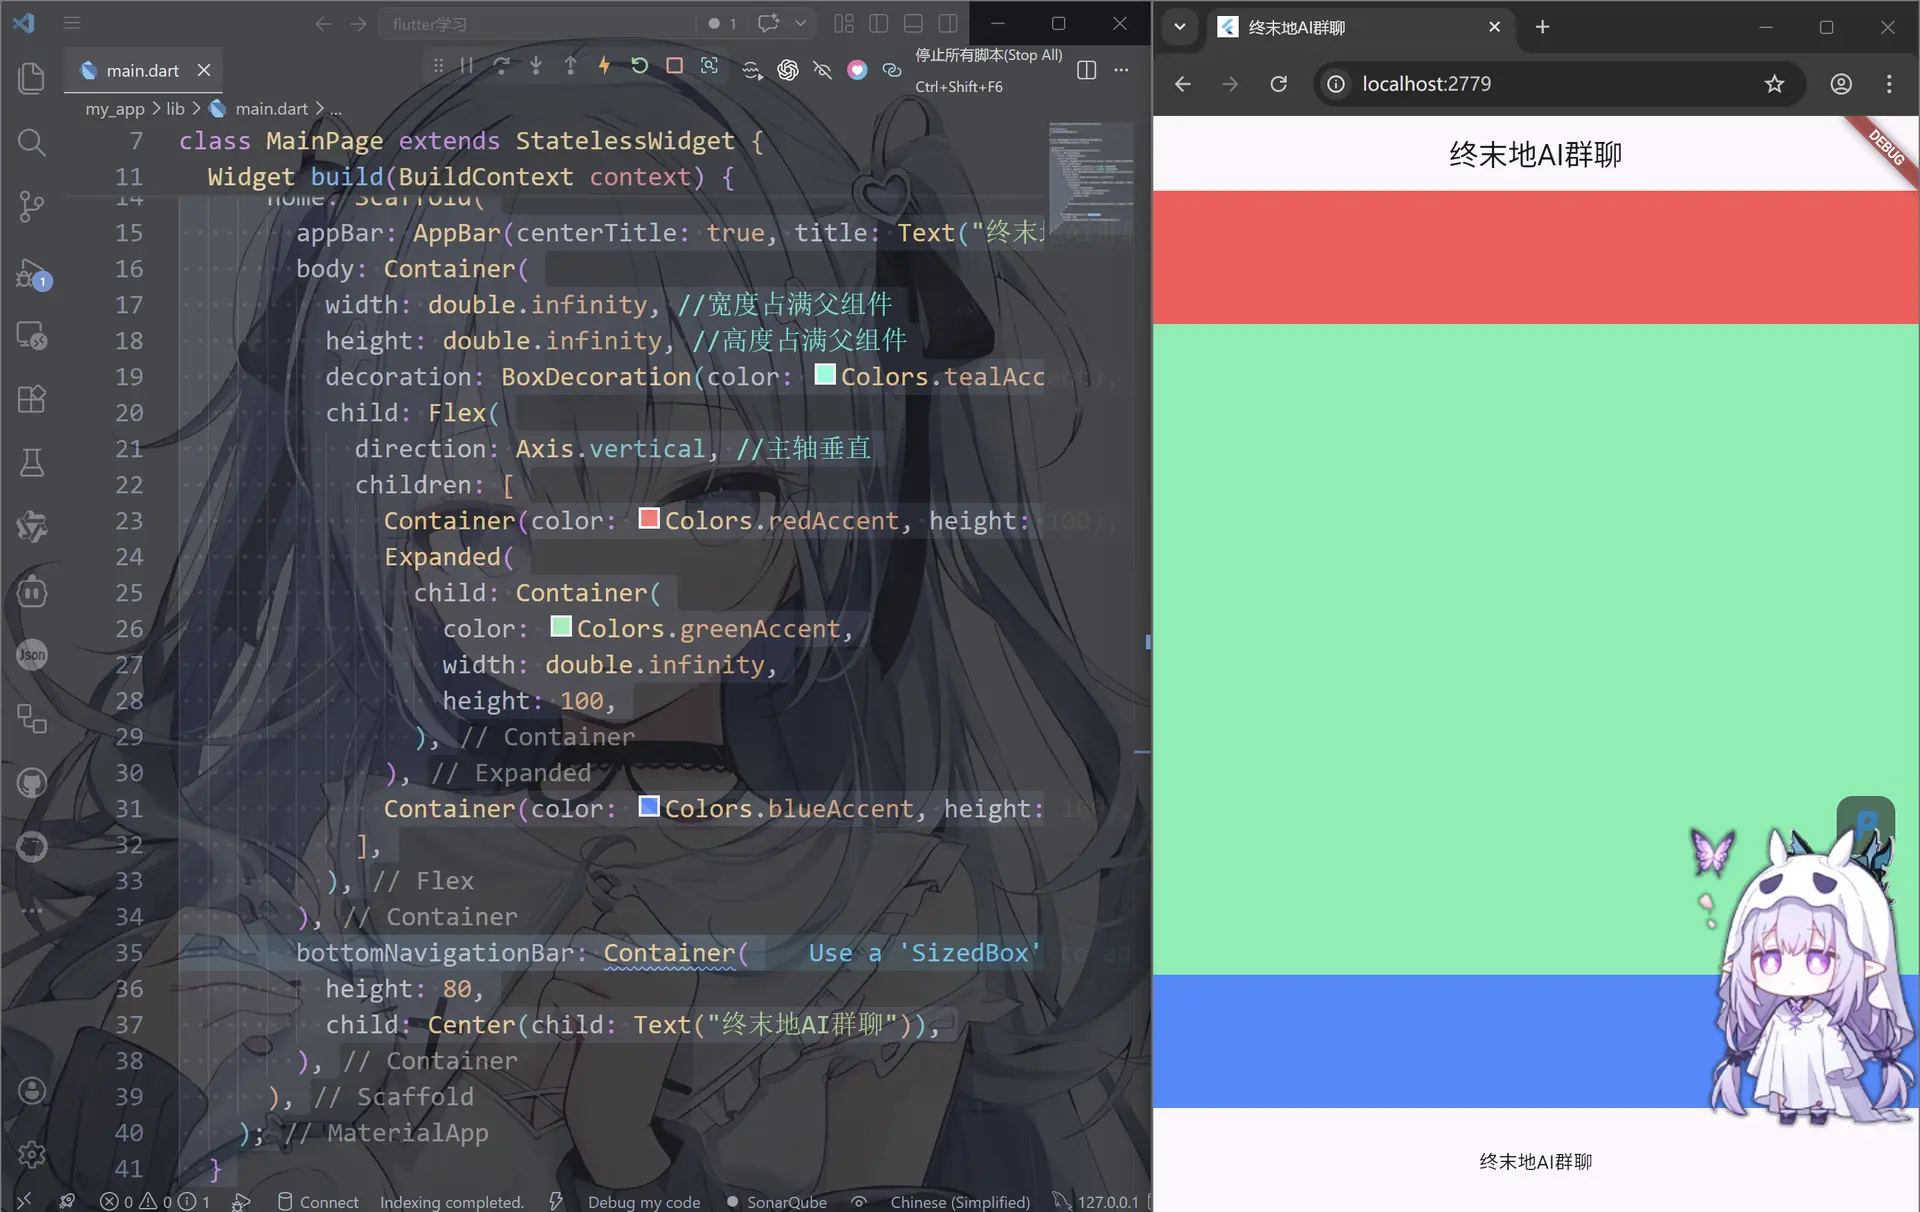1920x1212 pixels.
Task: Click my_app in the breadcrumb
Action: [115, 108]
